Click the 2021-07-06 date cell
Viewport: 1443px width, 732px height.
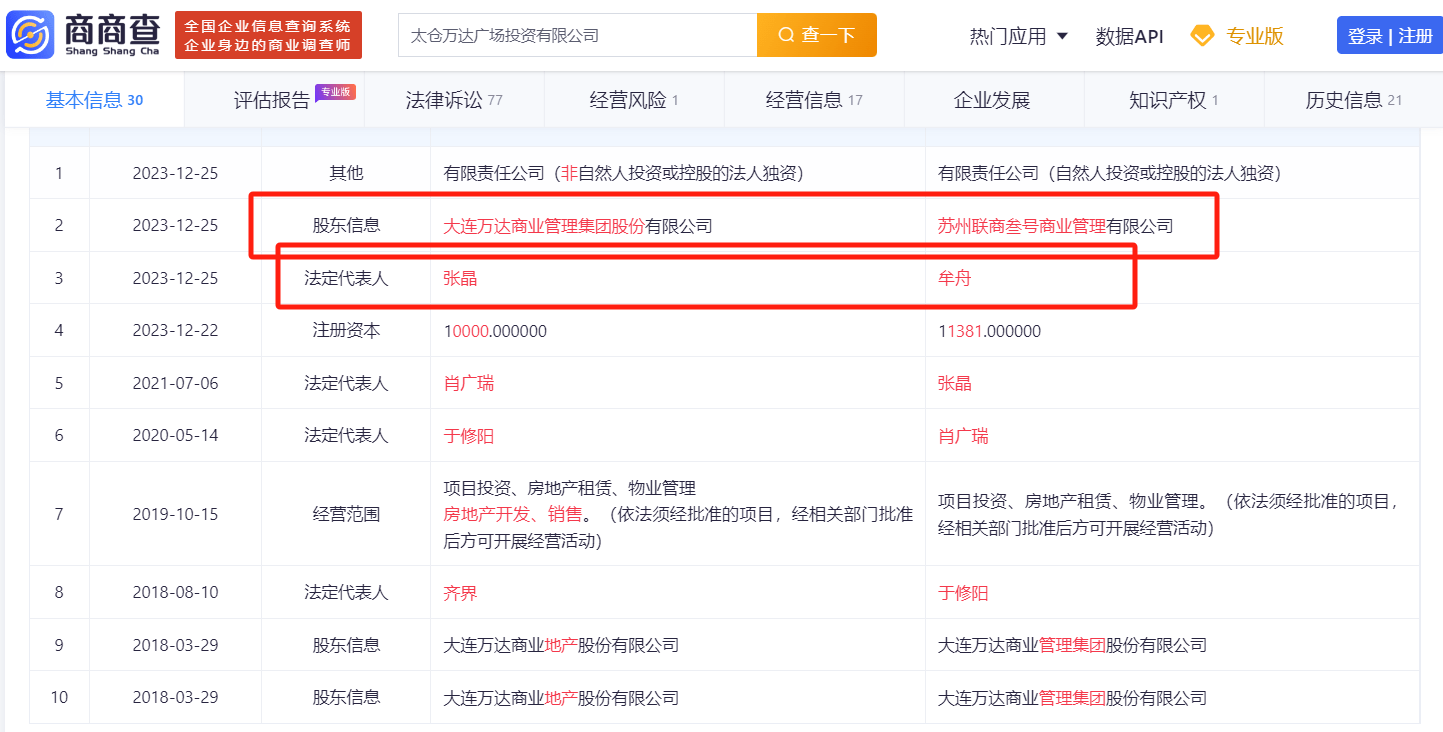point(175,383)
